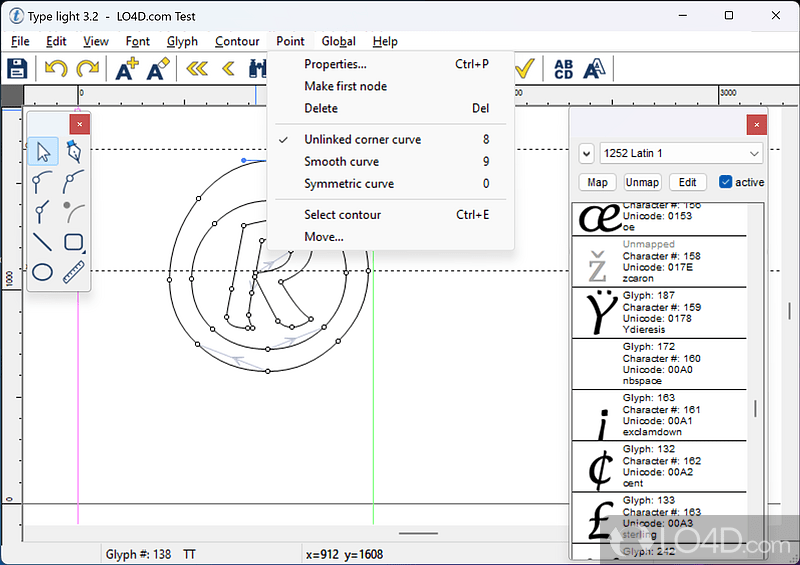Choose Select contour menu entry
800x565 pixels.
(x=390, y=215)
